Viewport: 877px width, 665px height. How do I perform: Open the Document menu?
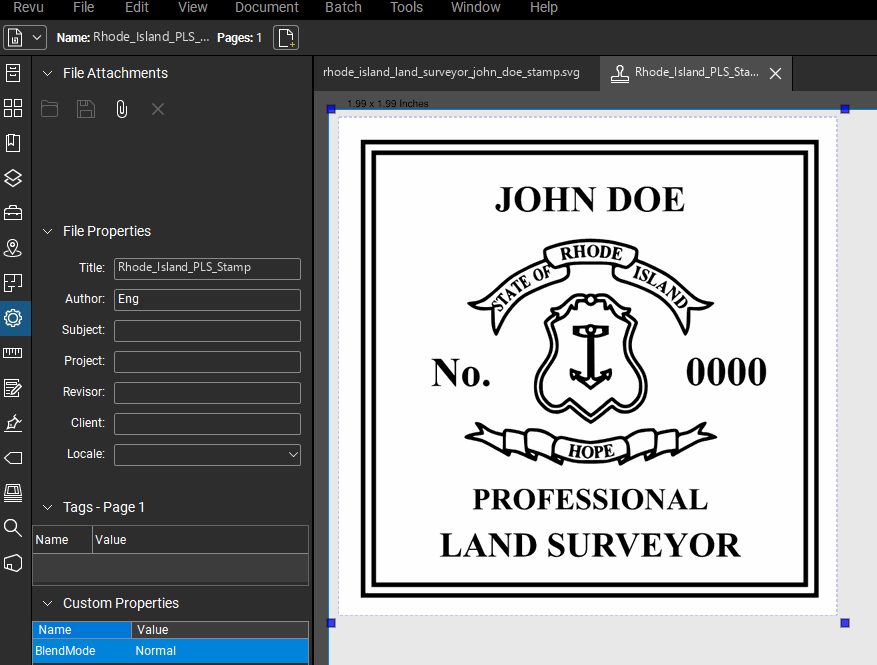(266, 7)
